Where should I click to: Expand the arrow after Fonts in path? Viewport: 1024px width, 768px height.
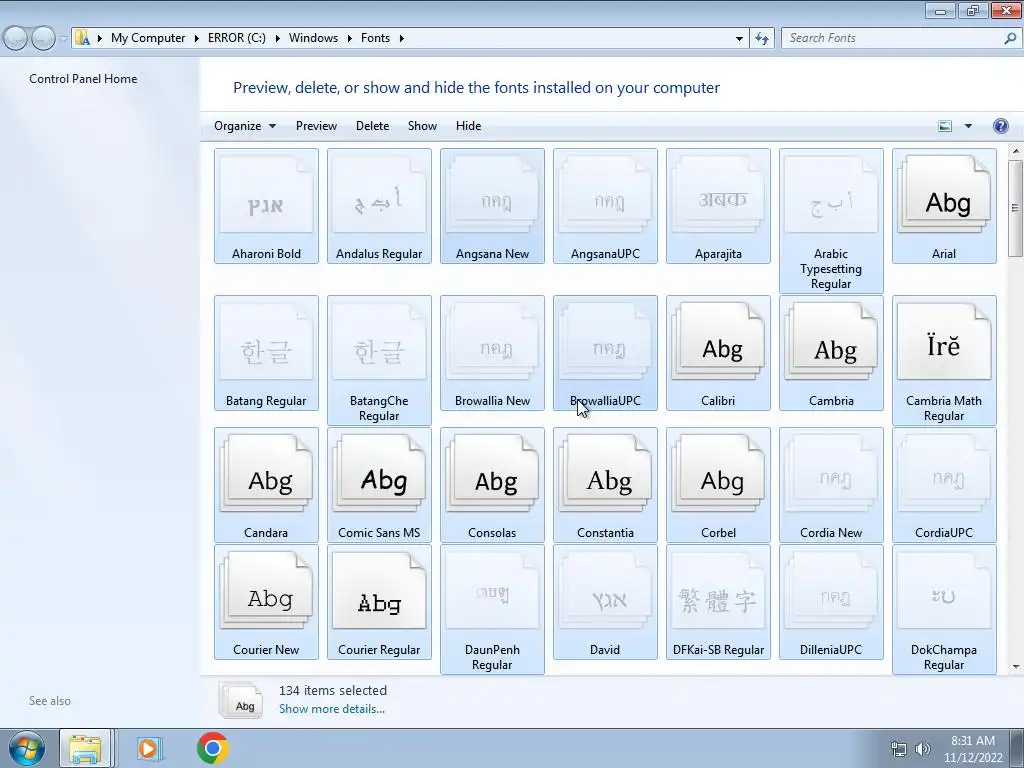point(402,38)
